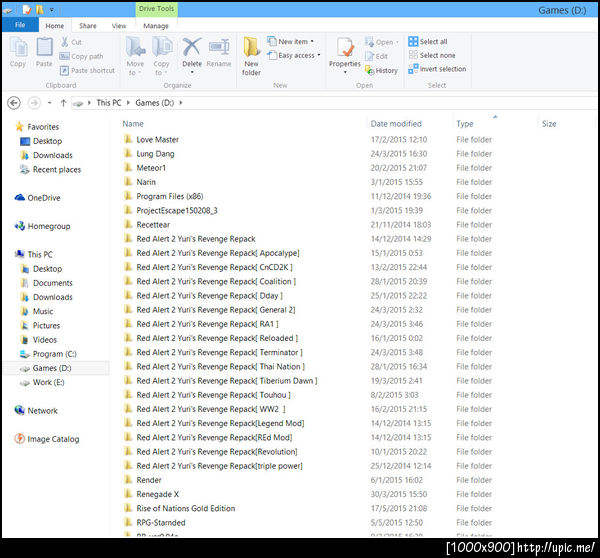Go forward with the Forward arrow button

34,103
